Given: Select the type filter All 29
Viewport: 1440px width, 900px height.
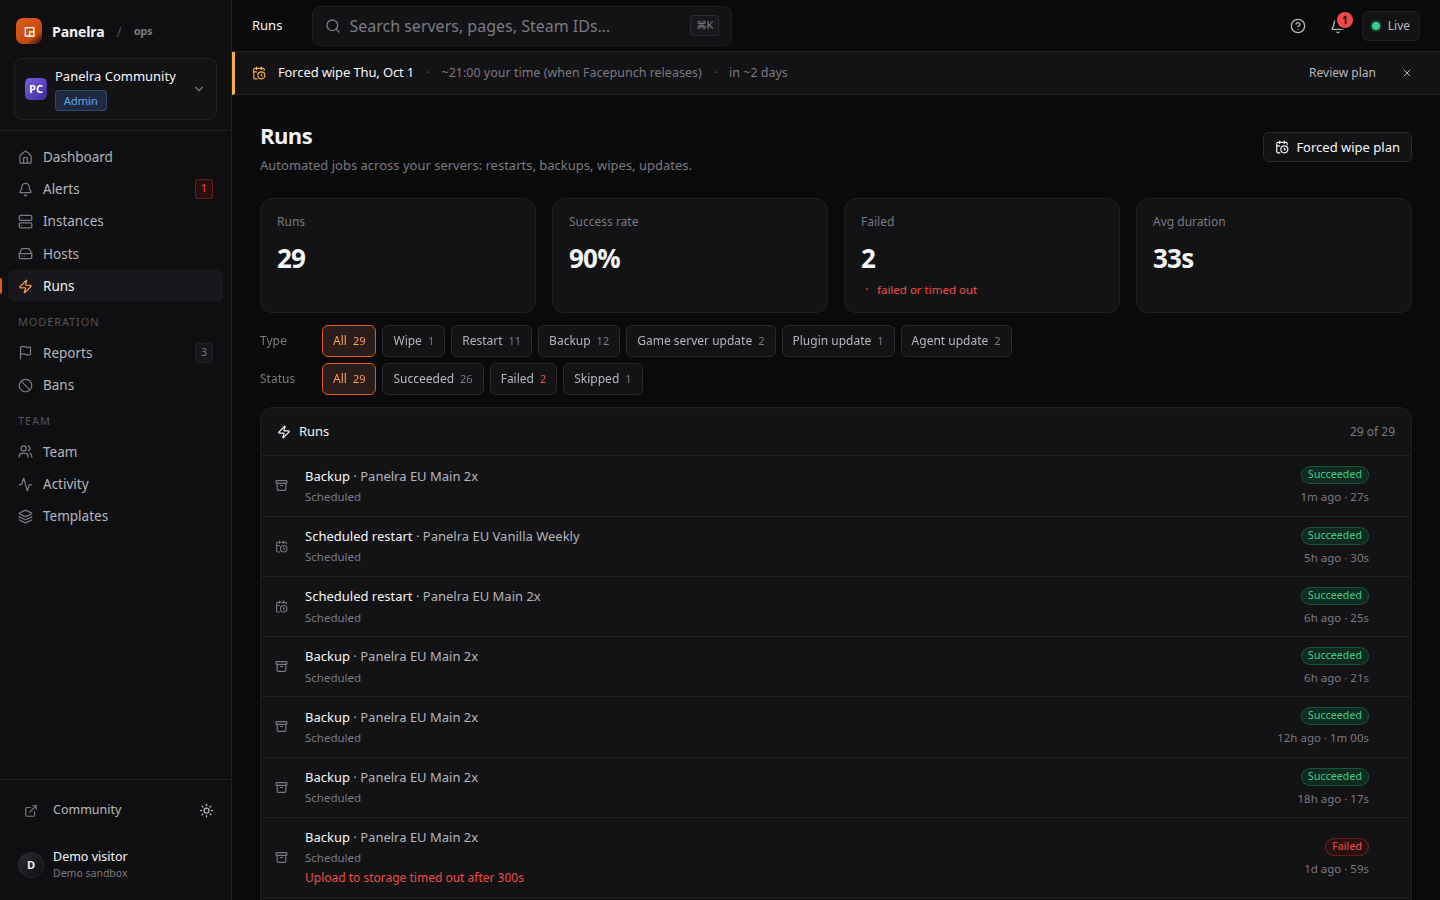Looking at the screenshot, I should tap(349, 341).
